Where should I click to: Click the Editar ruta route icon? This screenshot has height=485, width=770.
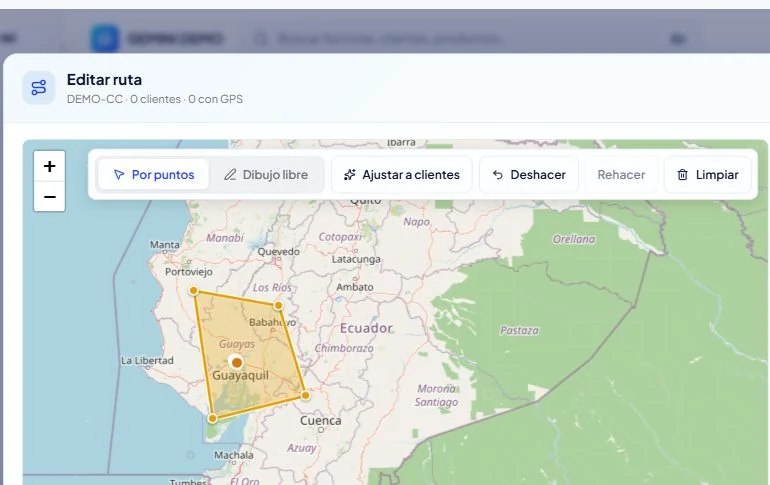[39, 87]
